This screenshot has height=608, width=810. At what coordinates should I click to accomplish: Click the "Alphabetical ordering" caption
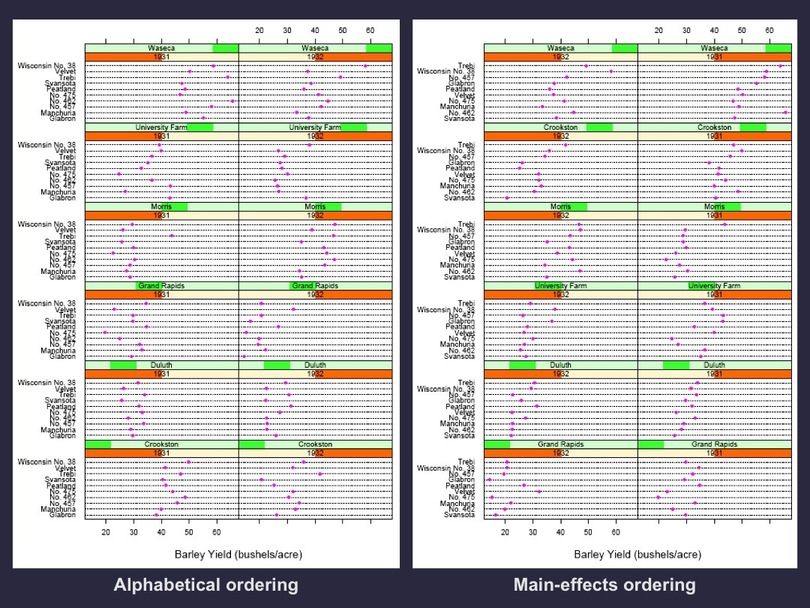coord(206,585)
